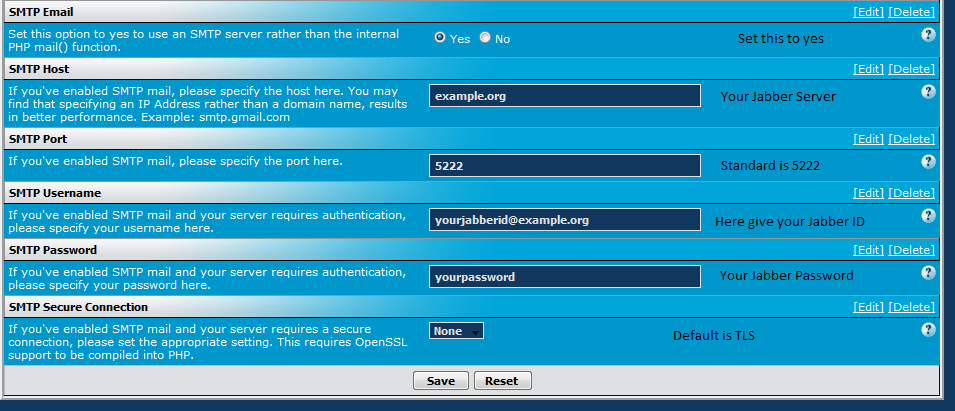Click Delete link for SMTP Host
Viewport: 955px width, 411px height.
911,69
